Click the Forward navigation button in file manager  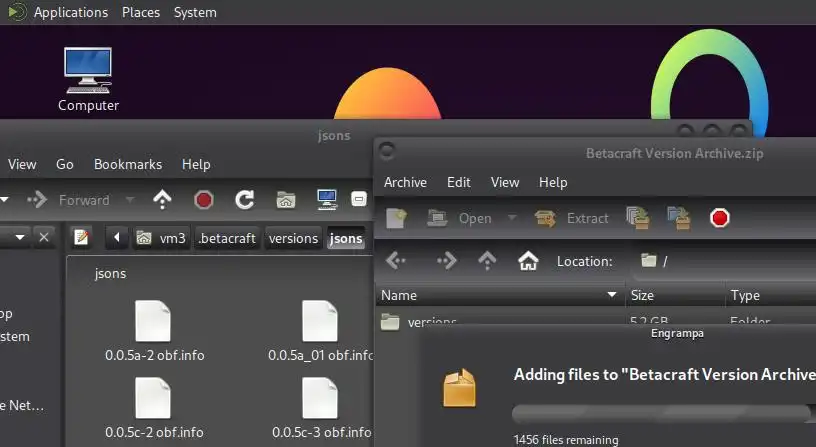pos(69,200)
